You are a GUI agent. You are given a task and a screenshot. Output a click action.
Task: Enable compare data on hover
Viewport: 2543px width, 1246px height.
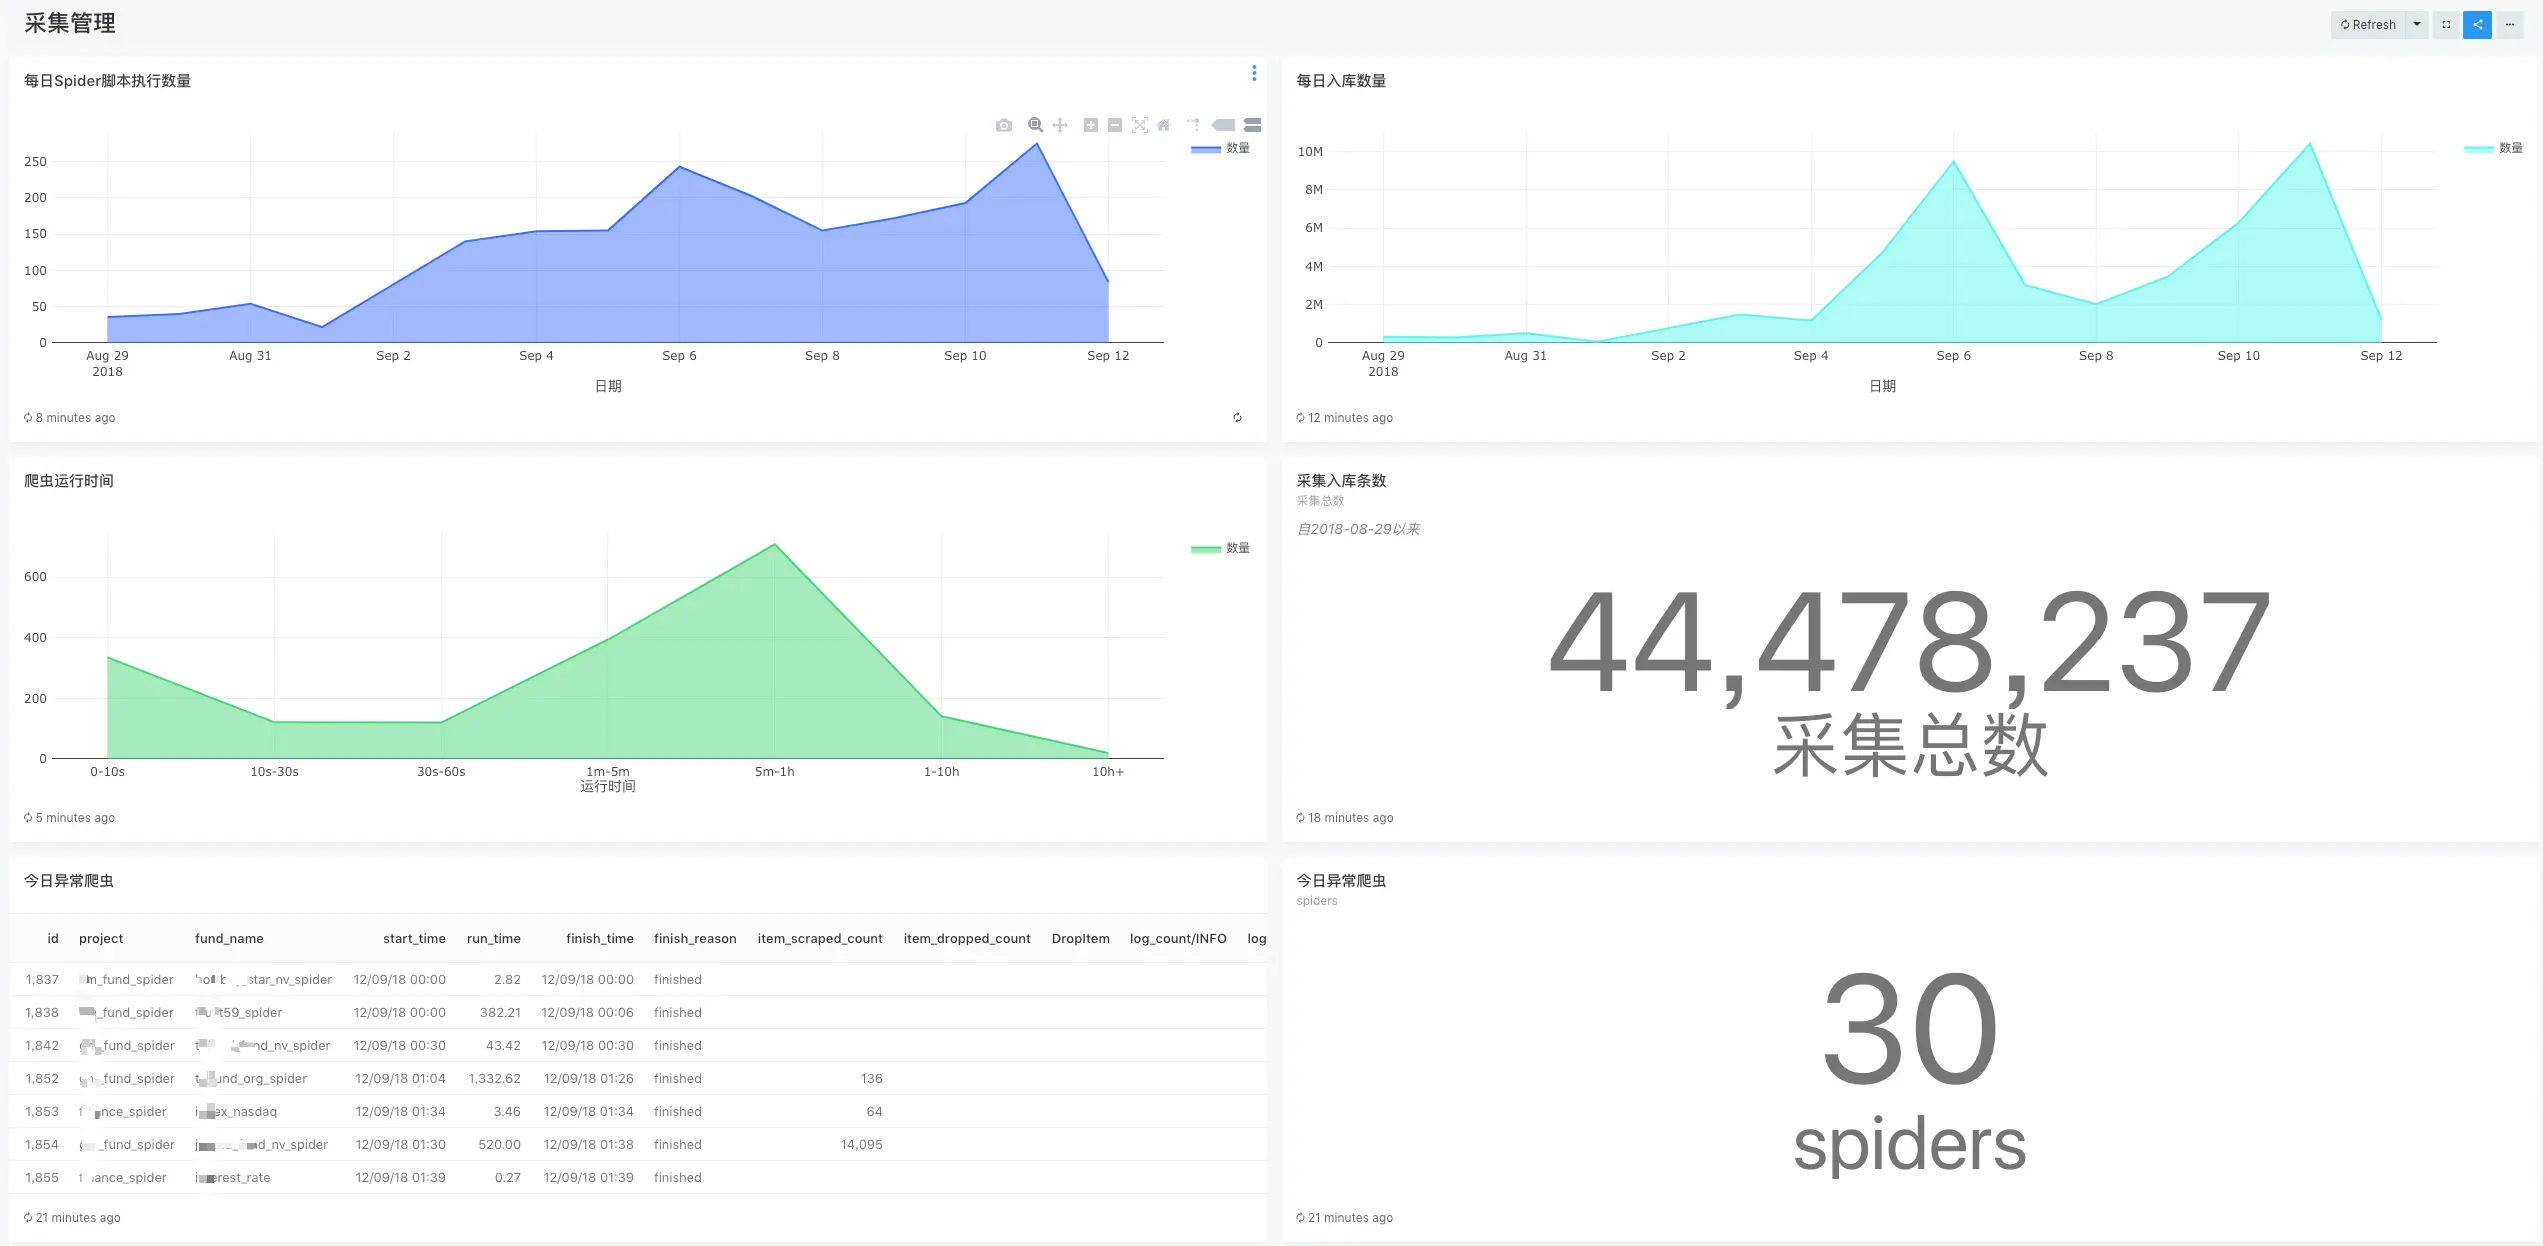(x=1252, y=125)
